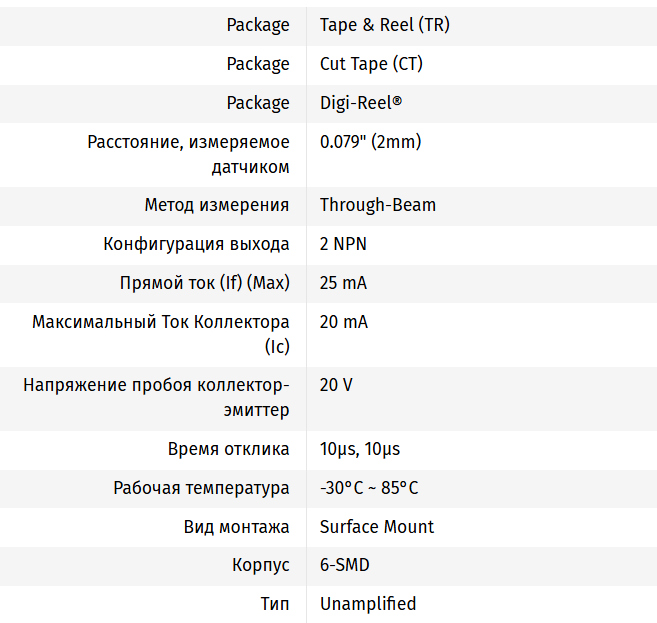Click the Surface Mount value
The height and width of the screenshot is (623, 657).
point(376,527)
